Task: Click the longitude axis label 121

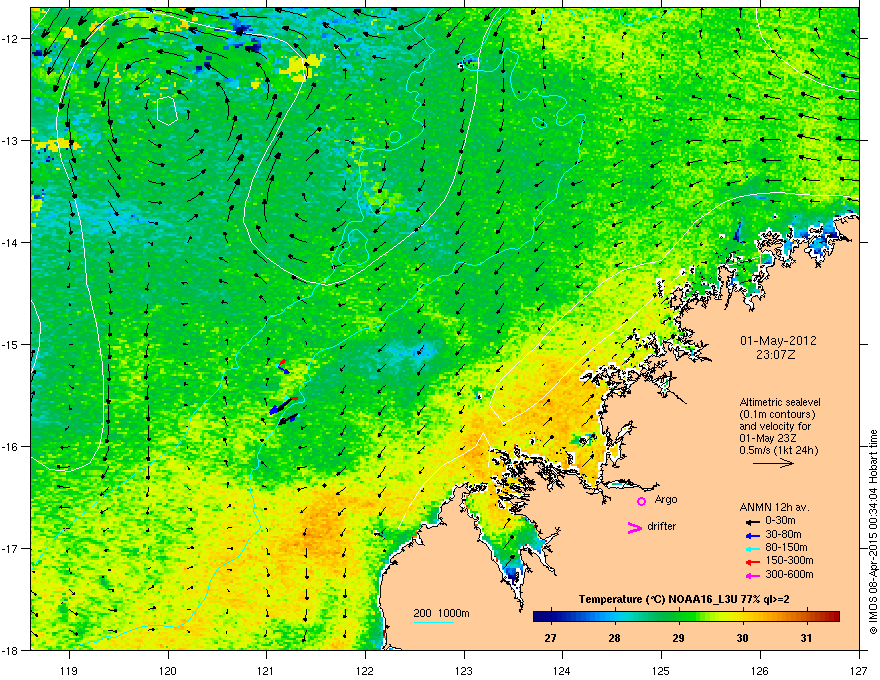Action: [x=267, y=670]
